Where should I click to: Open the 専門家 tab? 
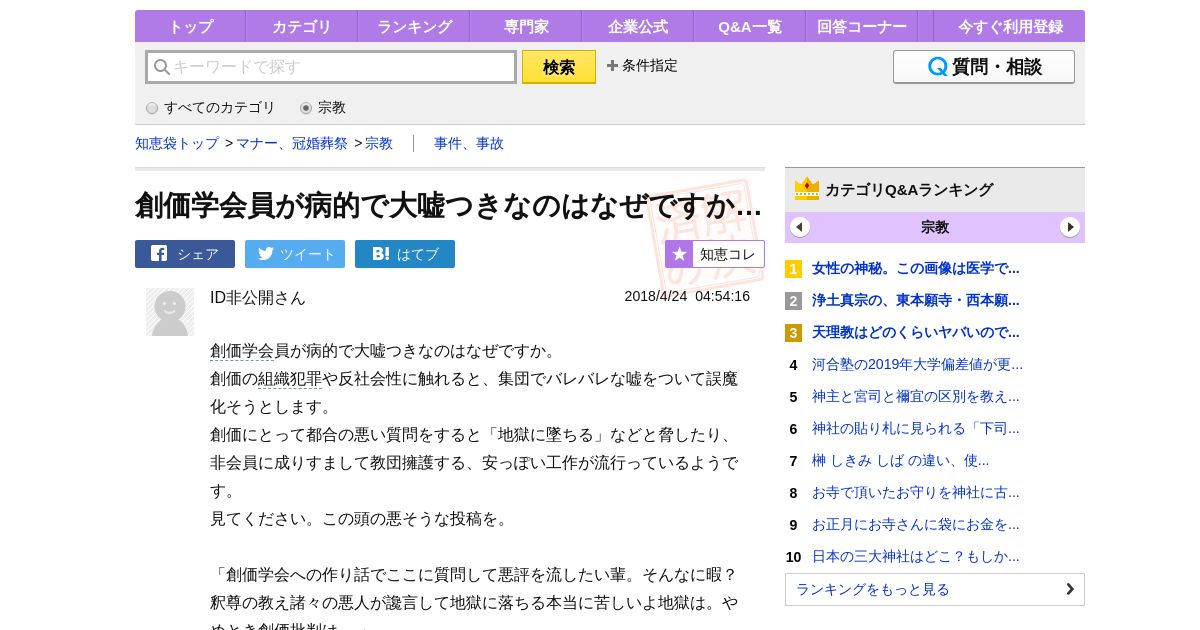(526, 26)
